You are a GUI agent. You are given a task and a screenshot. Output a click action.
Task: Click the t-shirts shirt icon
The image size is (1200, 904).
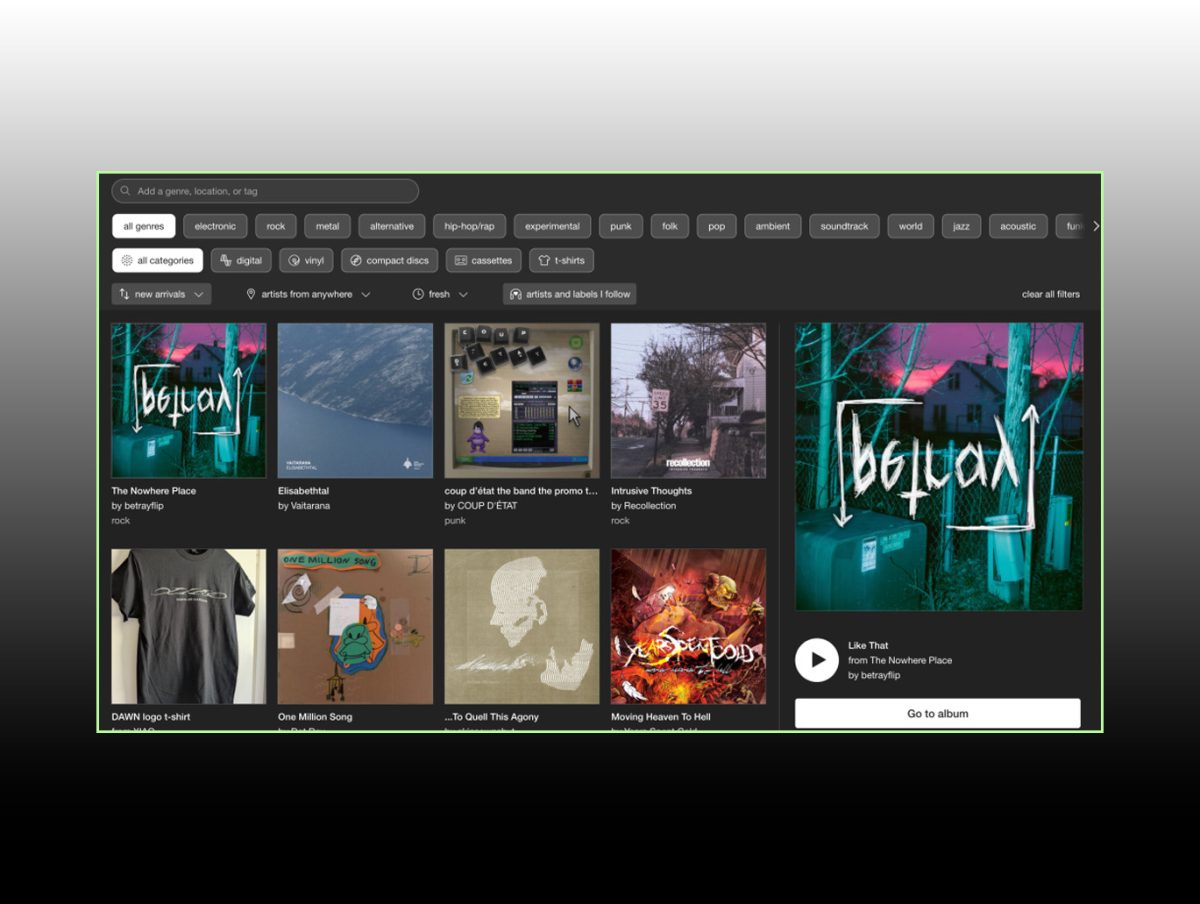tap(544, 260)
